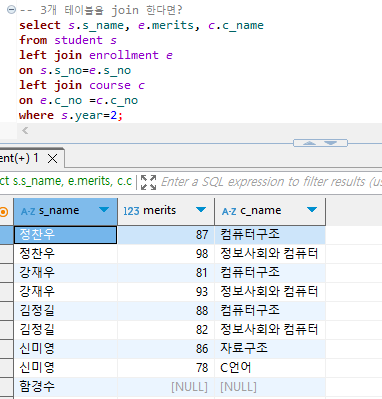Select merits value 98
The image size is (382, 399).
click(x=166, y=254)
